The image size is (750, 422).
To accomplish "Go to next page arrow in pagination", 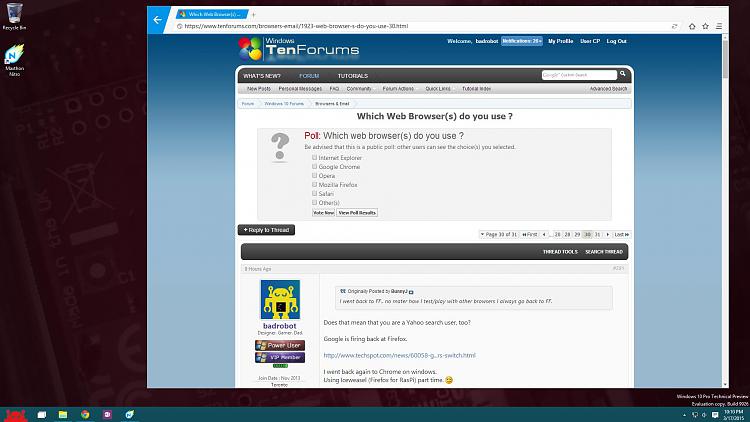I will click(608, 234).
